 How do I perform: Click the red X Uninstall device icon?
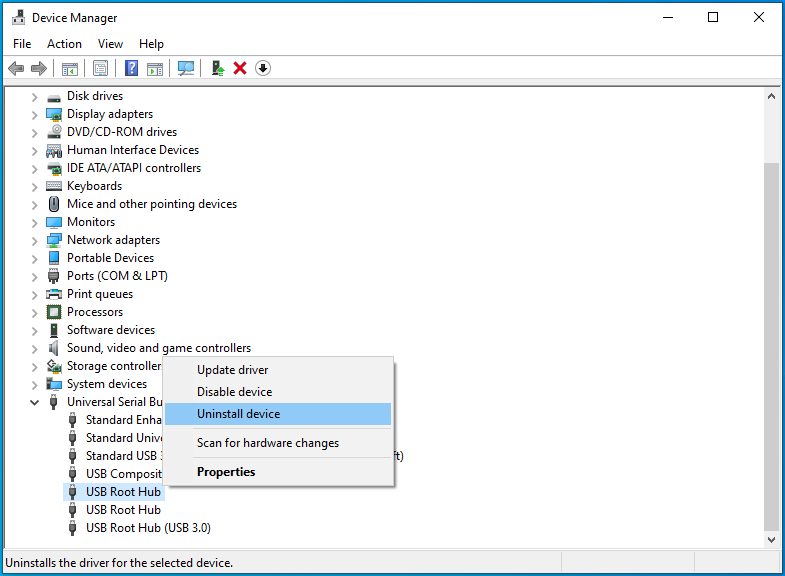pyautogui.click(x=240, y=68)
